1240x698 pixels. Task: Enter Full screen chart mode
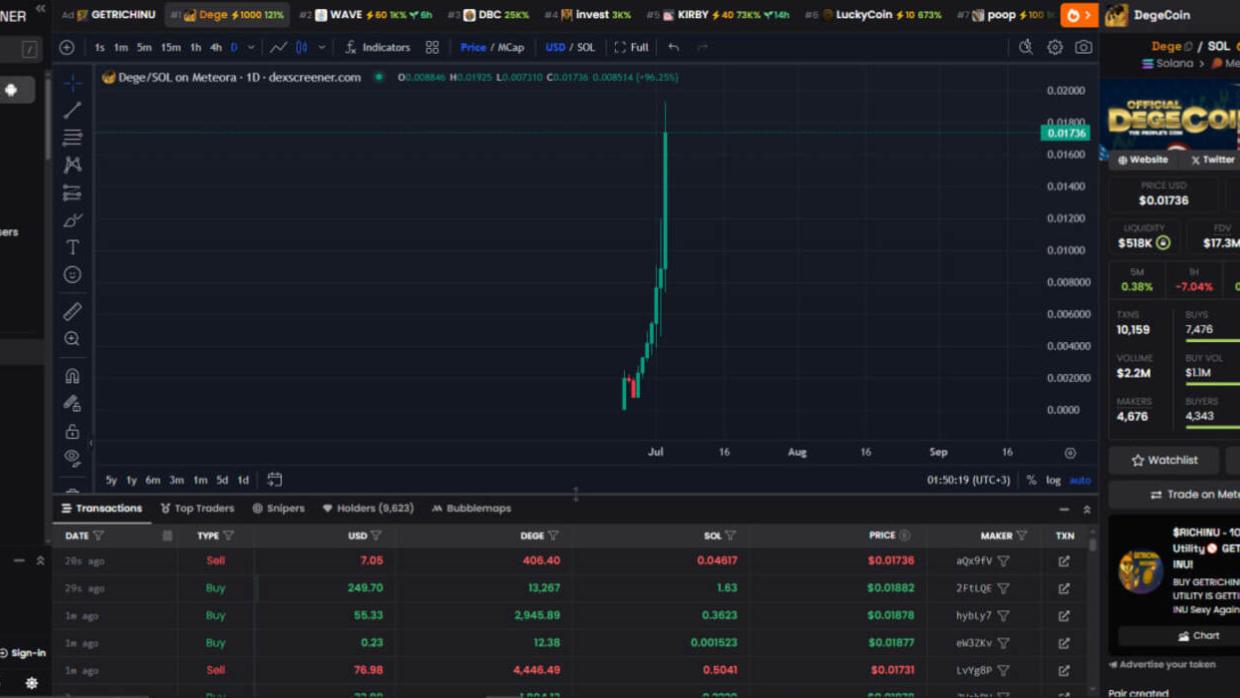(631, 47)
